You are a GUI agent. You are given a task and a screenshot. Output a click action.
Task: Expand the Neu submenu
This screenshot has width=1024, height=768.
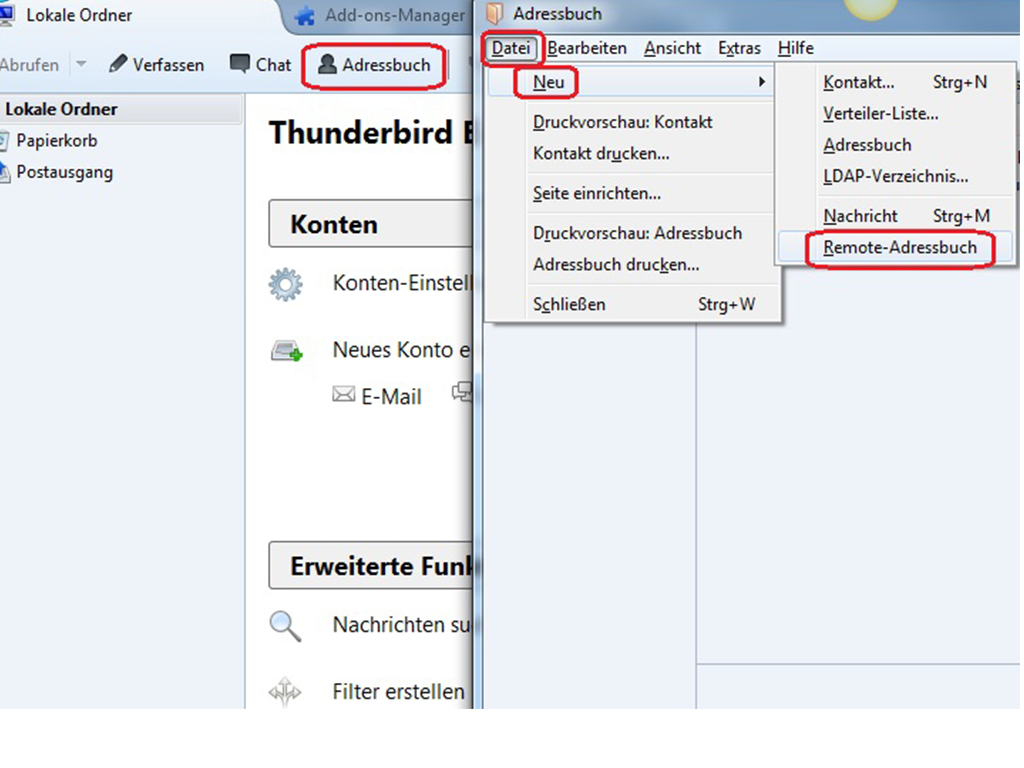coord(548,82)
